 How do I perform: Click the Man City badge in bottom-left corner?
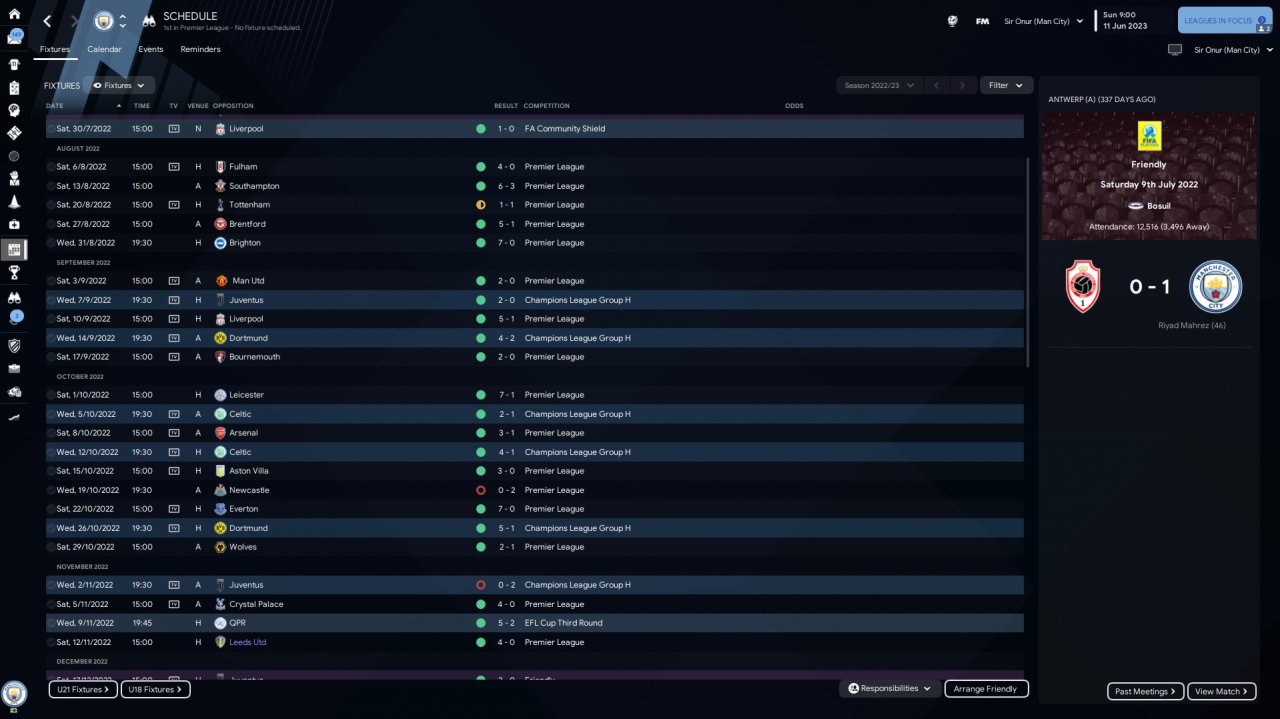tap(14, 693)
